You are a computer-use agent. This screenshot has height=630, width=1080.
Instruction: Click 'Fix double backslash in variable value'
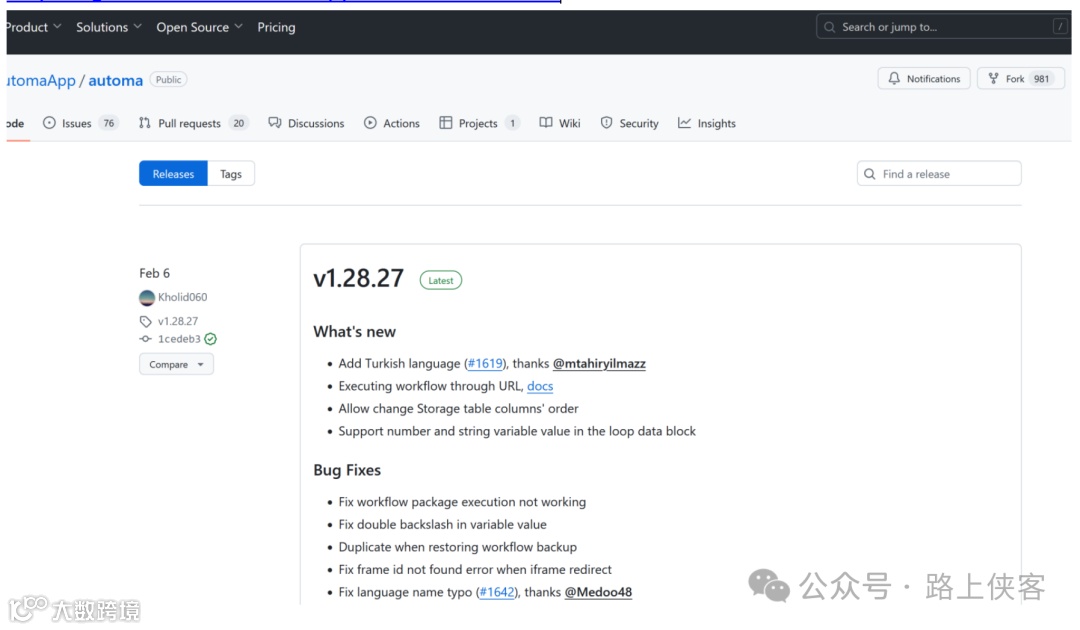coord(442,525)
